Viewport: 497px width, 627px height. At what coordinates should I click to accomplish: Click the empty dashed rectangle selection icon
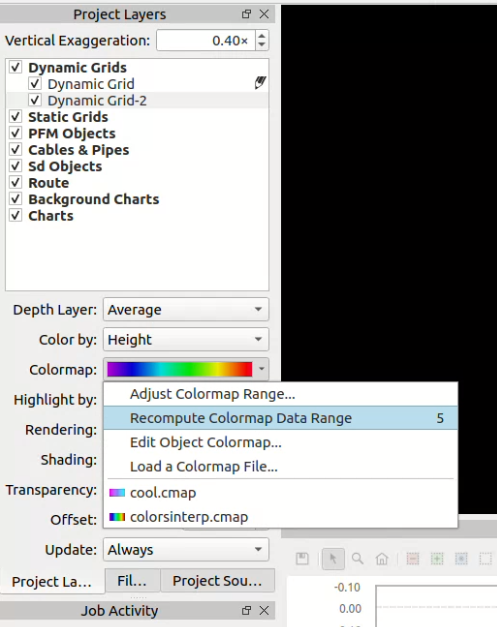(x=485, y=558)
